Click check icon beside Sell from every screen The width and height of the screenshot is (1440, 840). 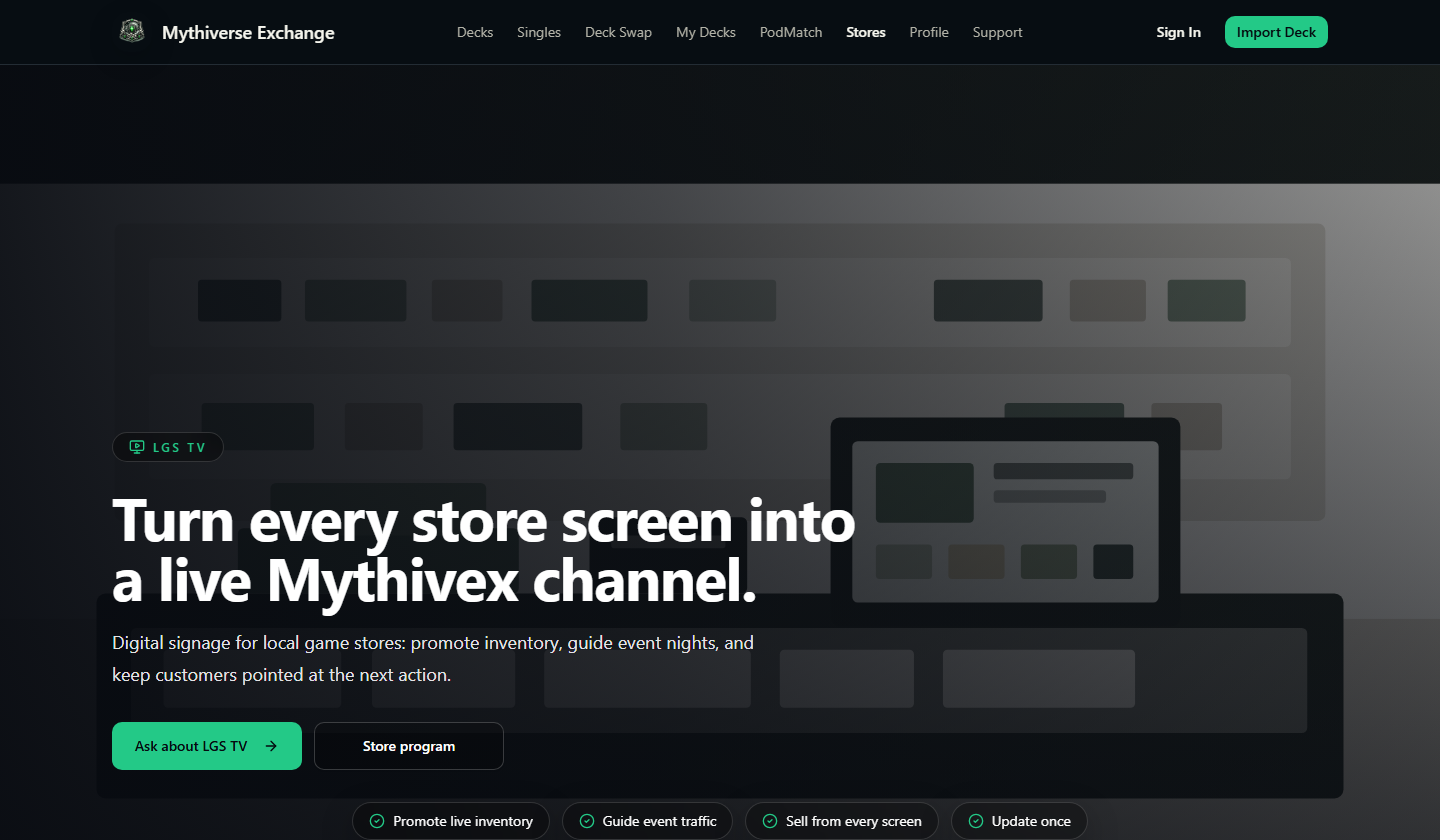coord(770,821)
